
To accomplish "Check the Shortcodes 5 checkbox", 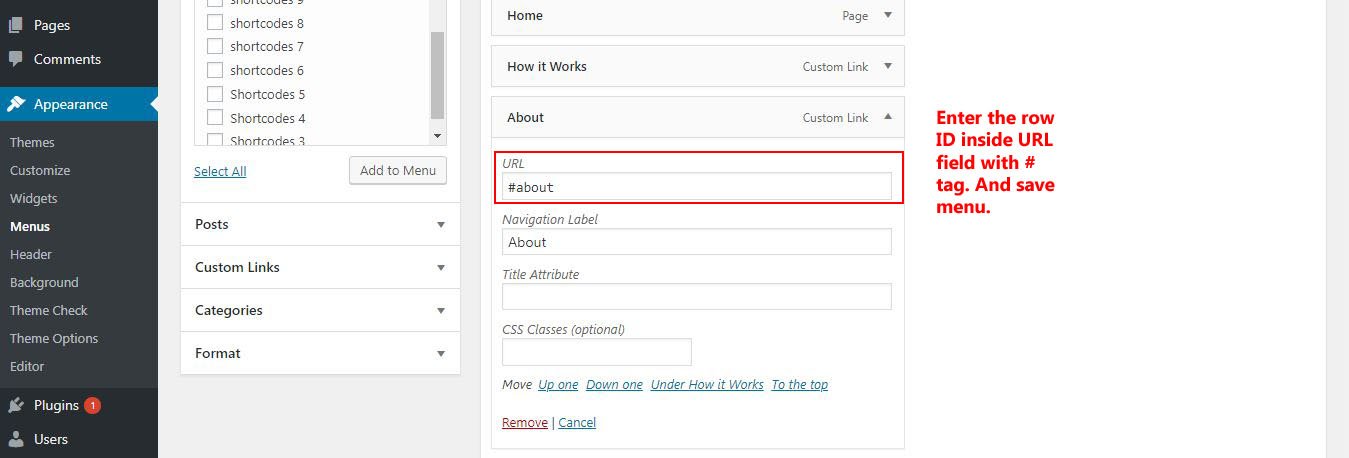I will [214, 94].
